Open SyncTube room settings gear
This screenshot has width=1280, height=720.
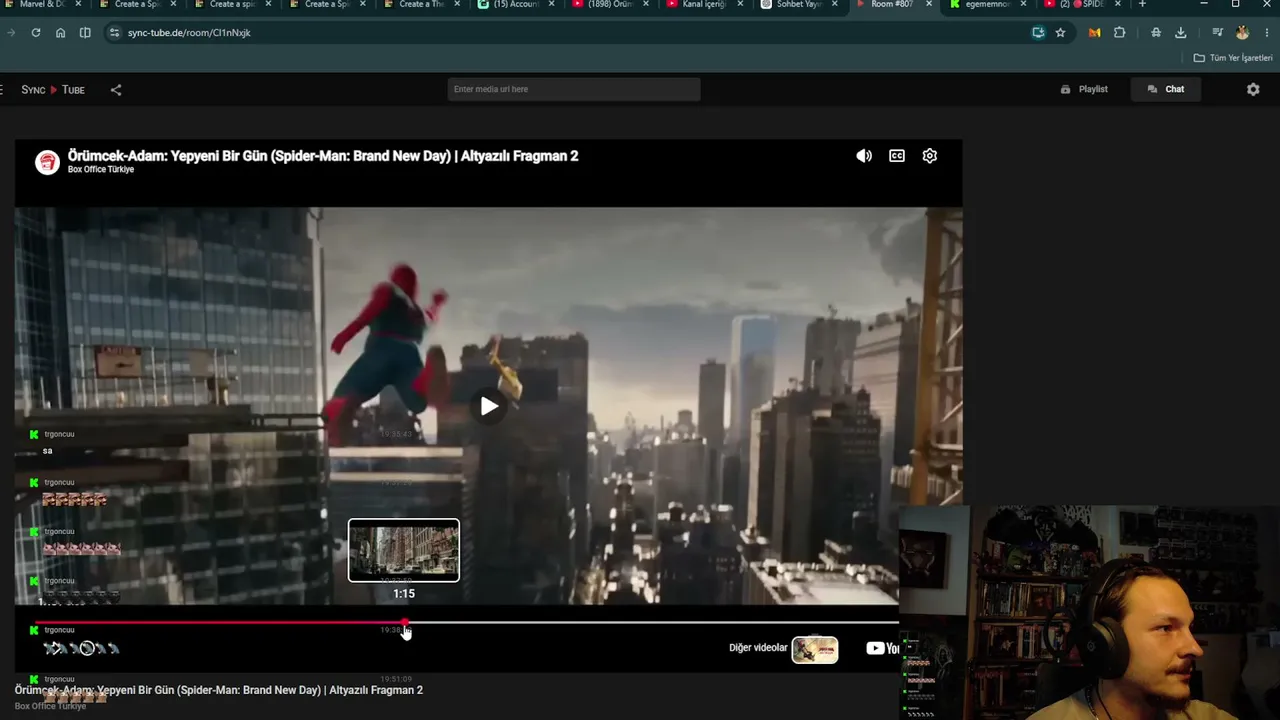1253,89
